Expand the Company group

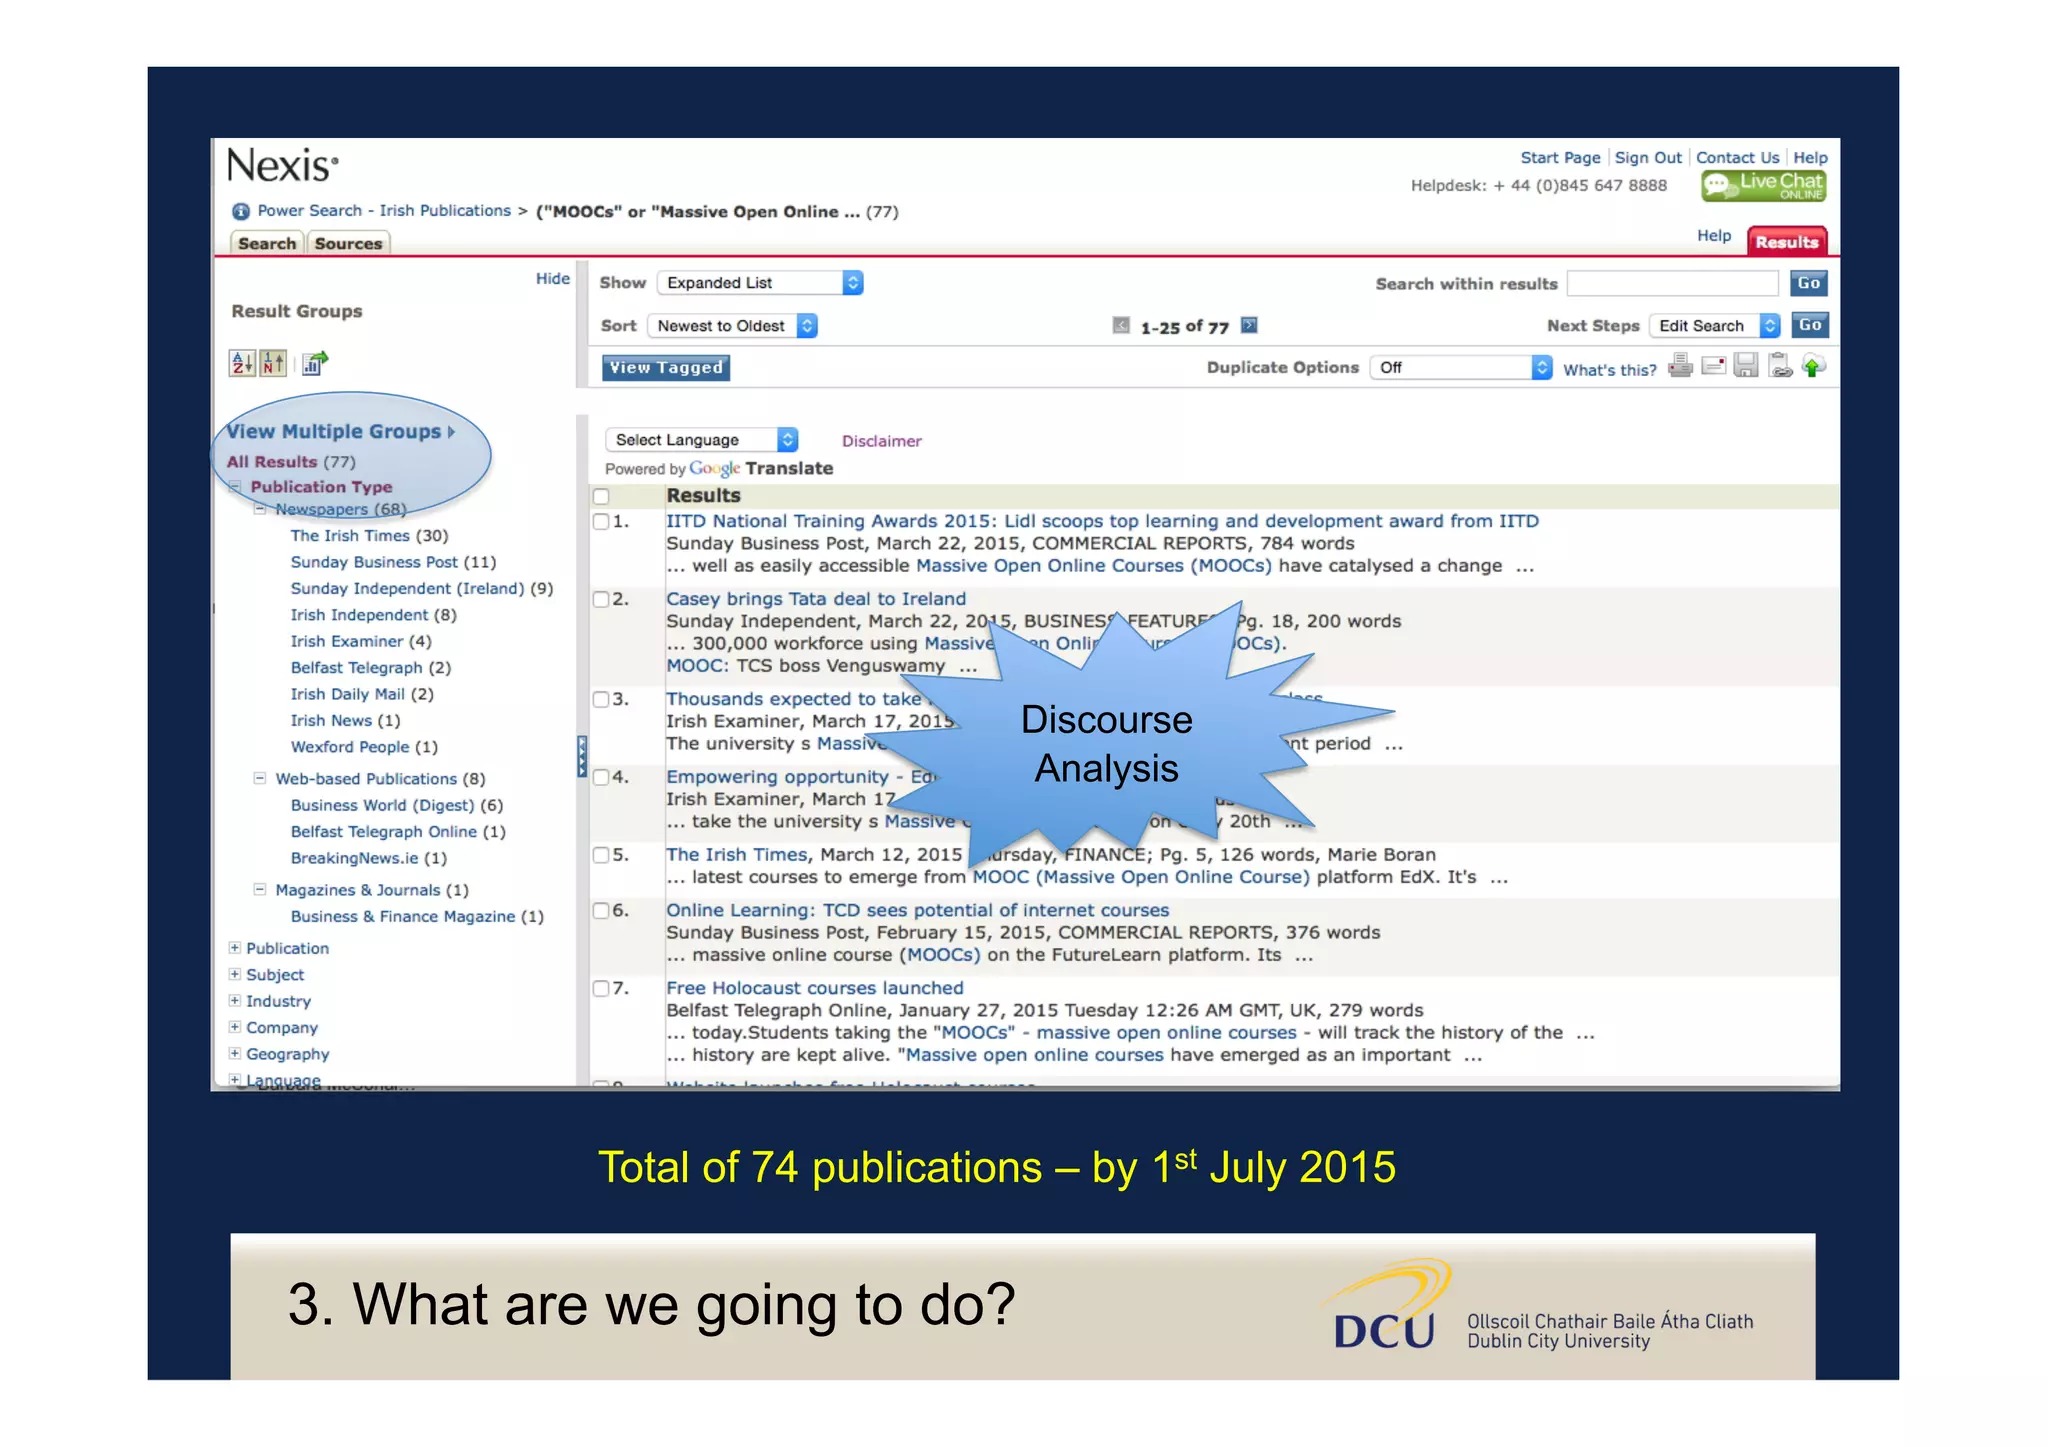pyautogui.click(x=235, y=1027)
